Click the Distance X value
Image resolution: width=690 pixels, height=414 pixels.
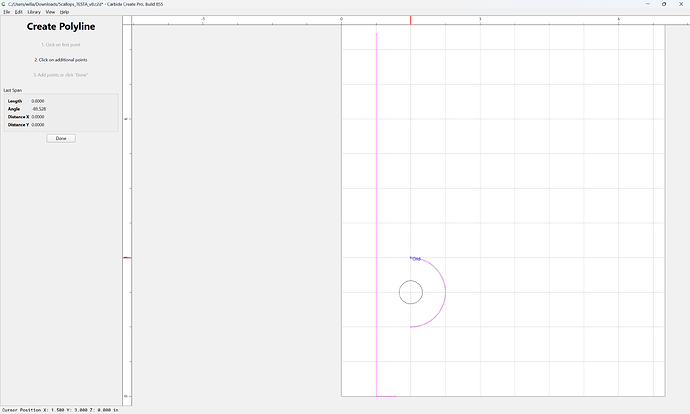tap(38, 117)
